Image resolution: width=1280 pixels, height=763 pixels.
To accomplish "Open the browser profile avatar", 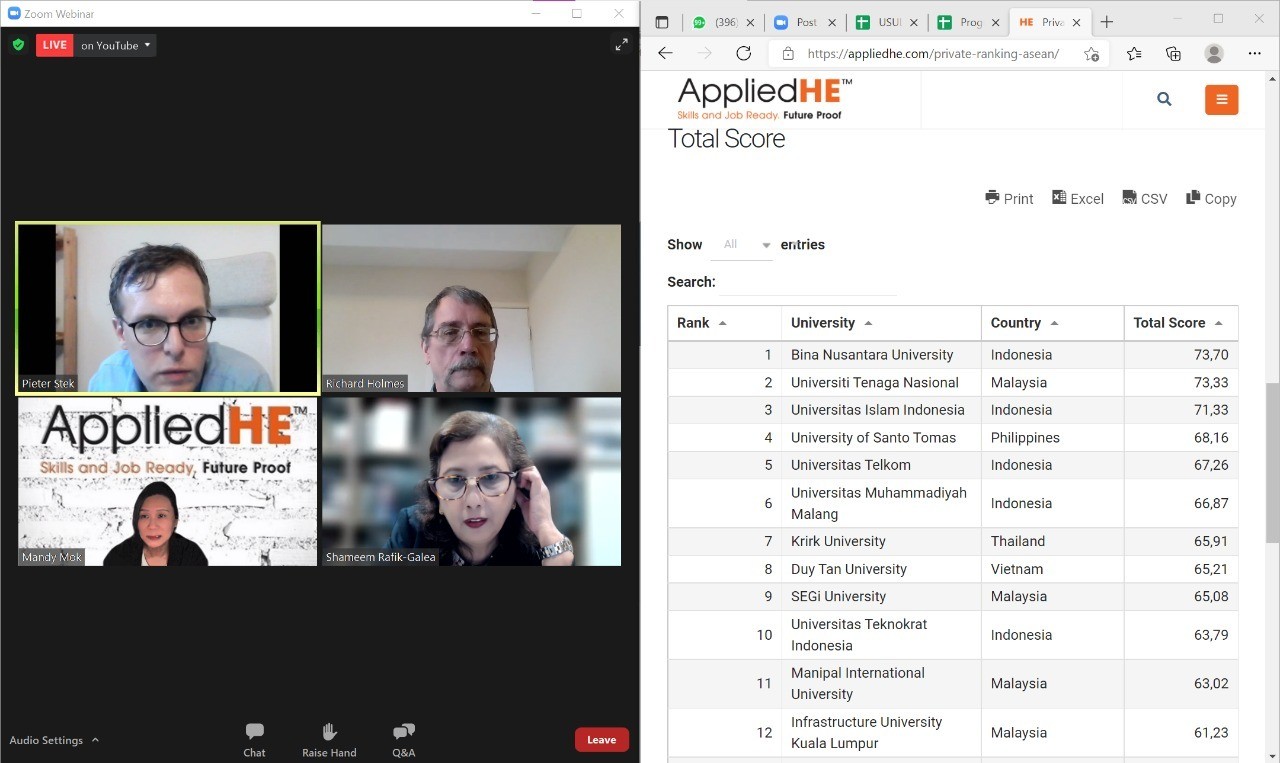I will point(1214,54).
